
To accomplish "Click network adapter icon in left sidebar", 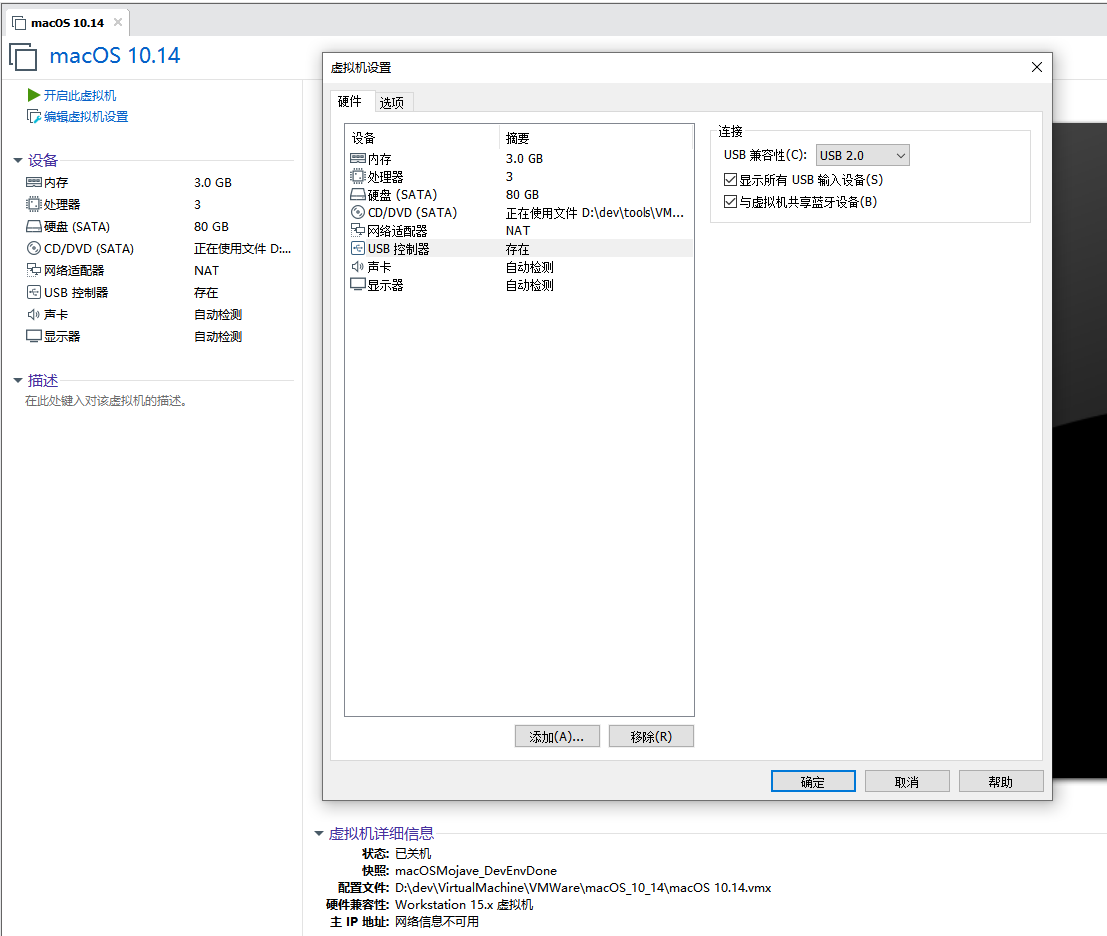I will point(34,270).
